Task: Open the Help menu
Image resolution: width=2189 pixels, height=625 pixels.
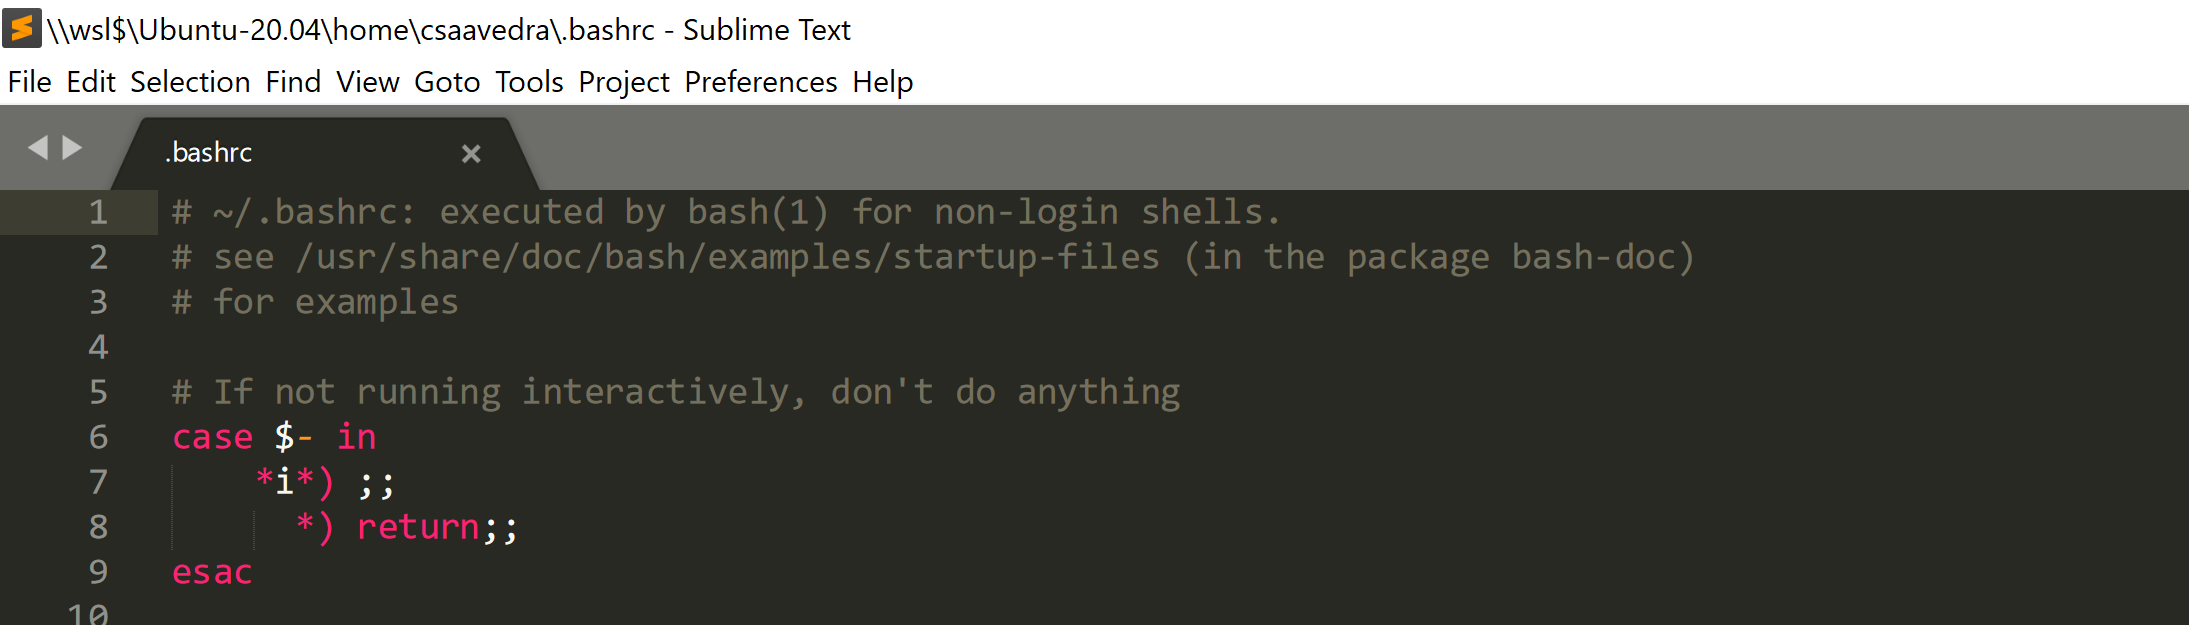Action: click(882, 82)
